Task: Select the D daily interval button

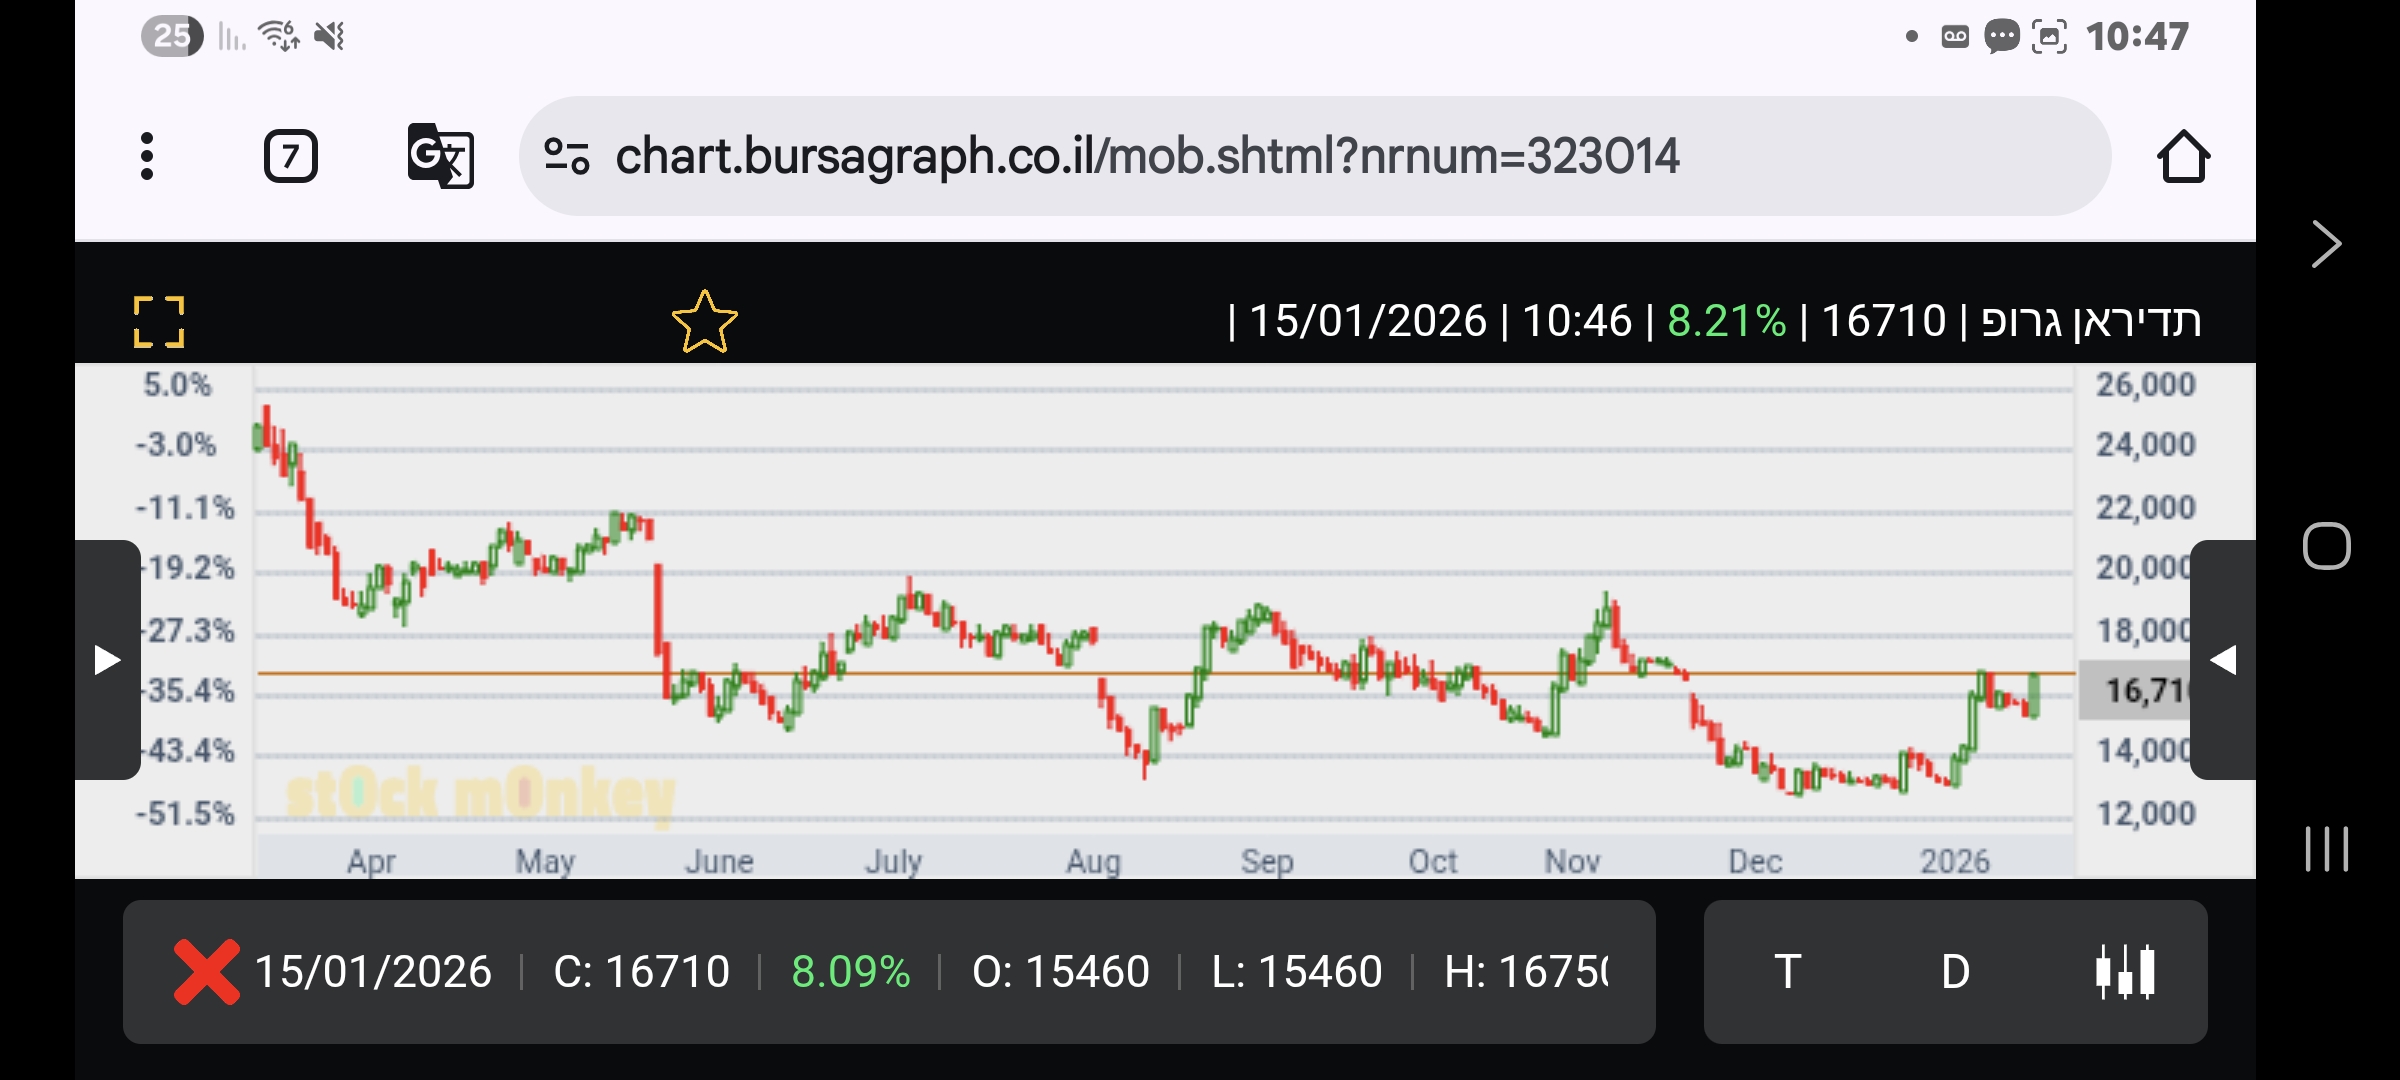Action: click(x=1955, y=971)
